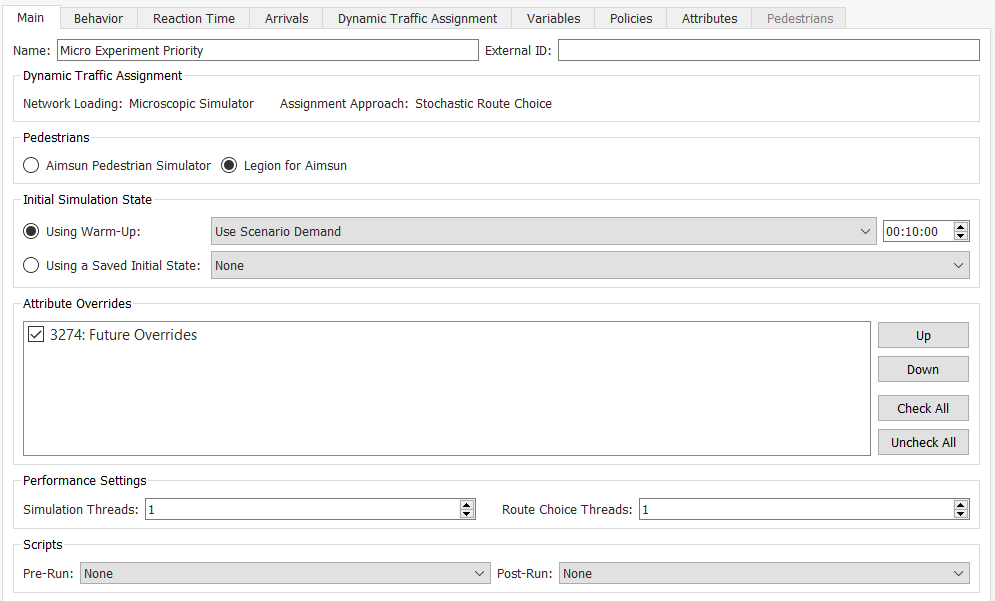Screen dimensions: 995x601
Task: Expand the Use Scenario Demand dropdown
Action: (x=543, y=231)
